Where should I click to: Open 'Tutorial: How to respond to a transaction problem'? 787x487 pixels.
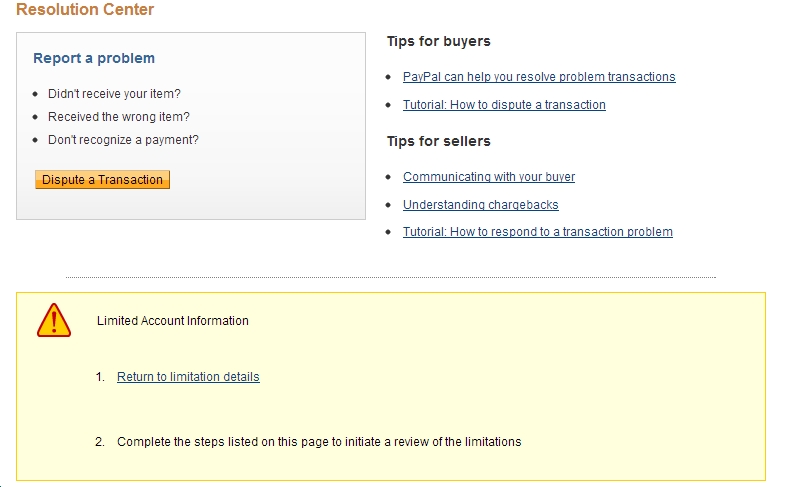click(x=538, y=232)
